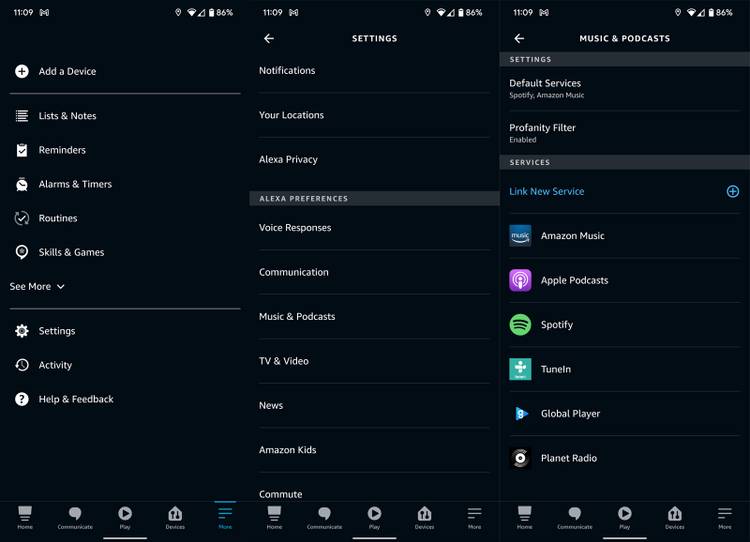750x542 pixels.
Task: Open More tab in Music & Podcasts screen
Action: click(x=725, y=518)
